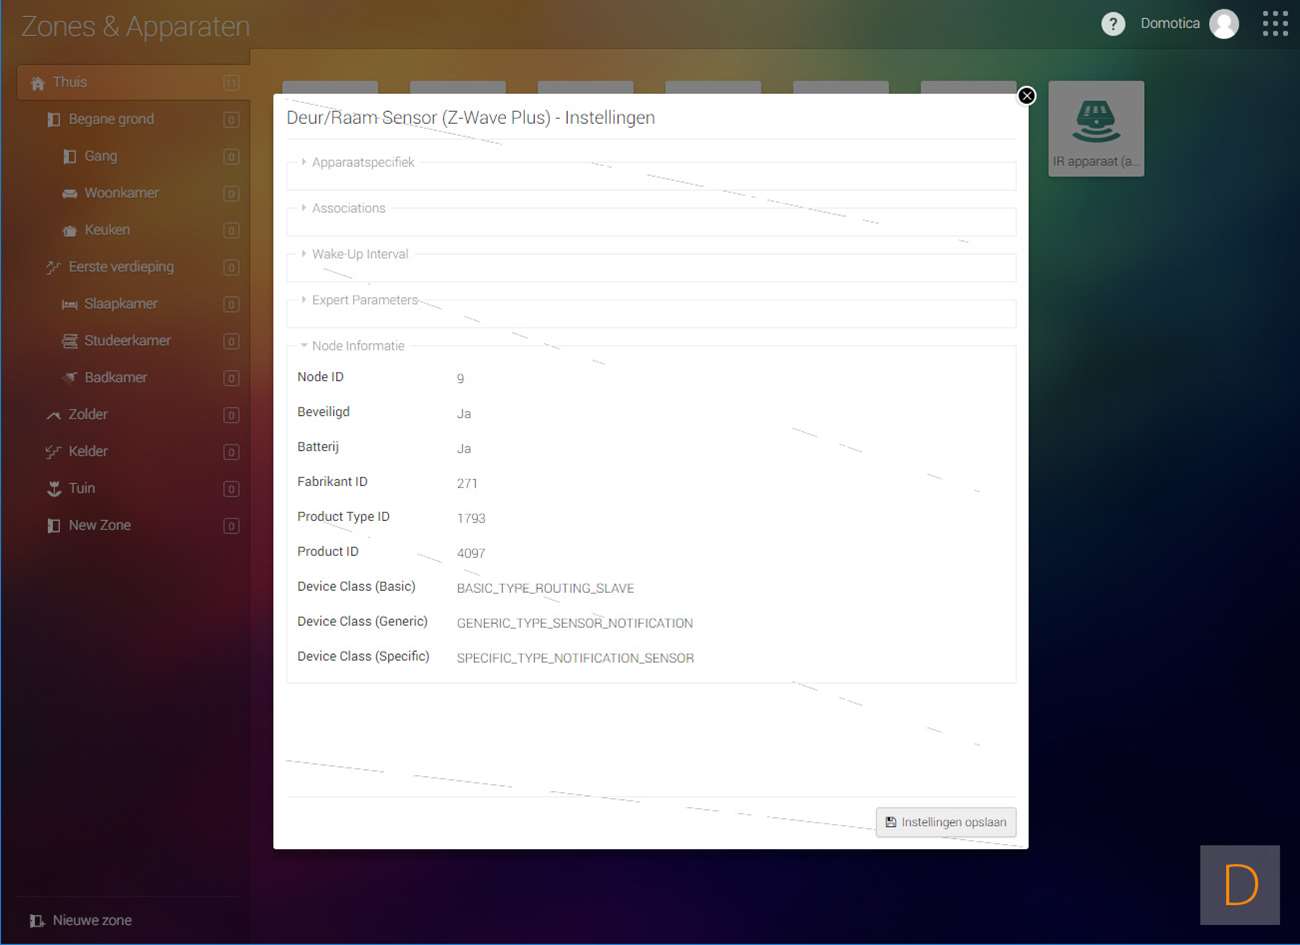
Task: Click the Thuis home icon
Action: (38, 83)
